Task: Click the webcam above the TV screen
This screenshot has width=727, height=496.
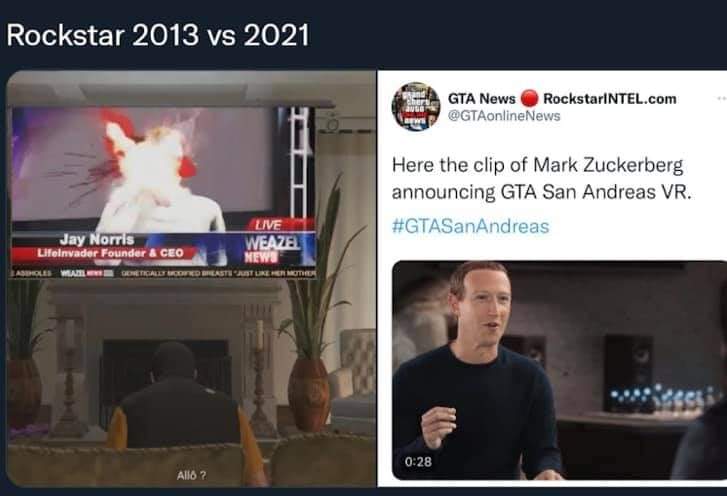Action: click(x=332, y=123)
